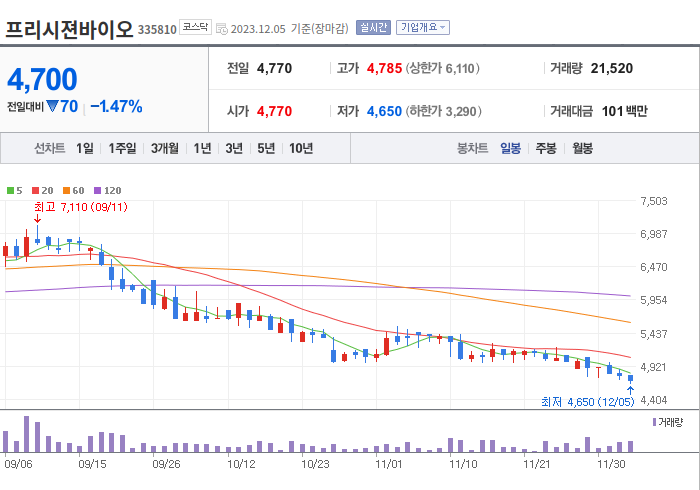Switch to the 주봉 candle chart

(546, 148)
